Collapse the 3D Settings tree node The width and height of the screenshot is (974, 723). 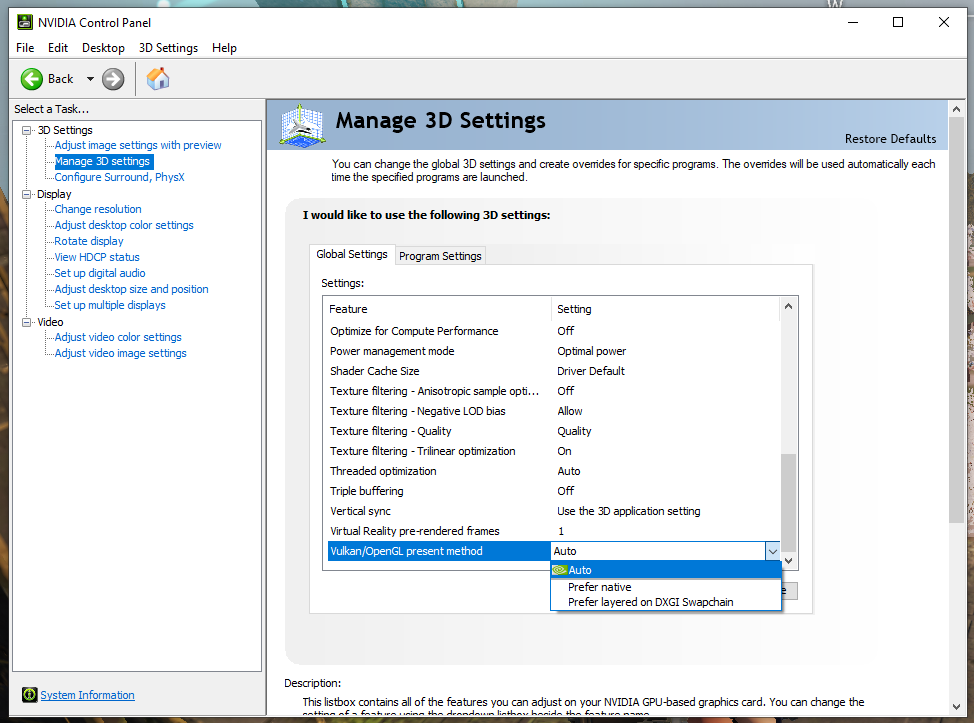[26, 130]
